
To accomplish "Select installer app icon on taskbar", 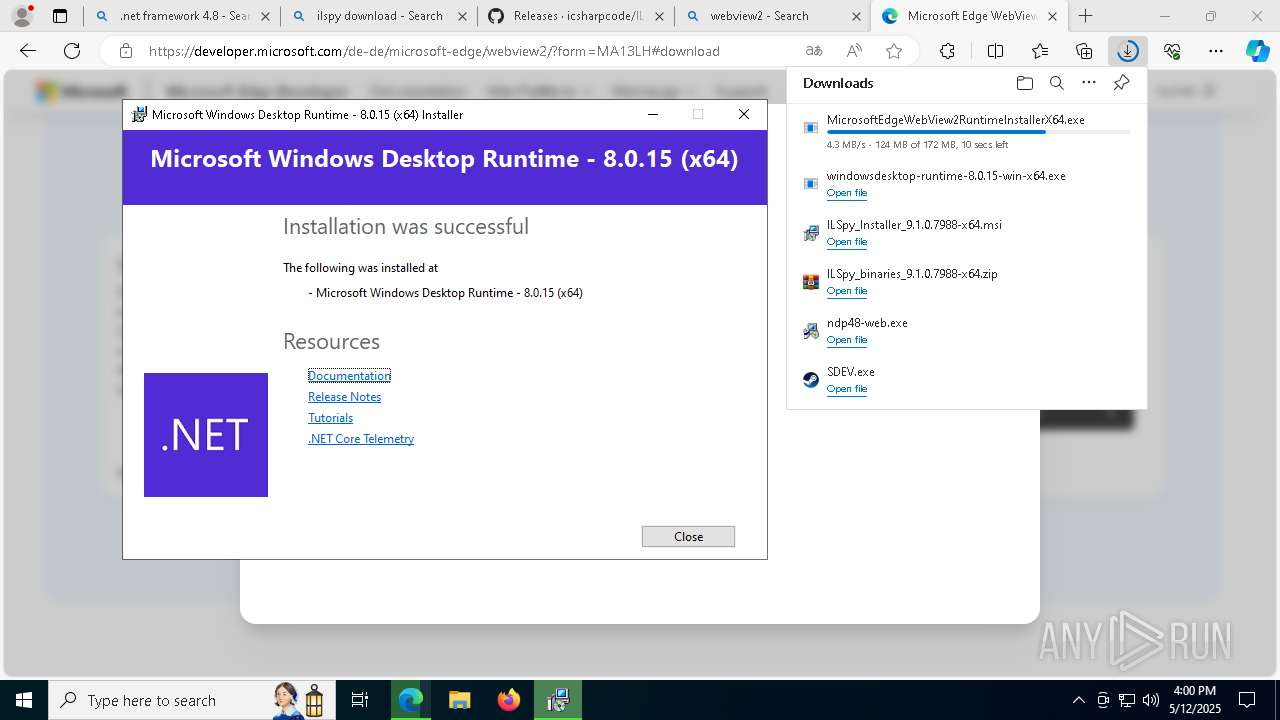I will (x=557, y=700).
